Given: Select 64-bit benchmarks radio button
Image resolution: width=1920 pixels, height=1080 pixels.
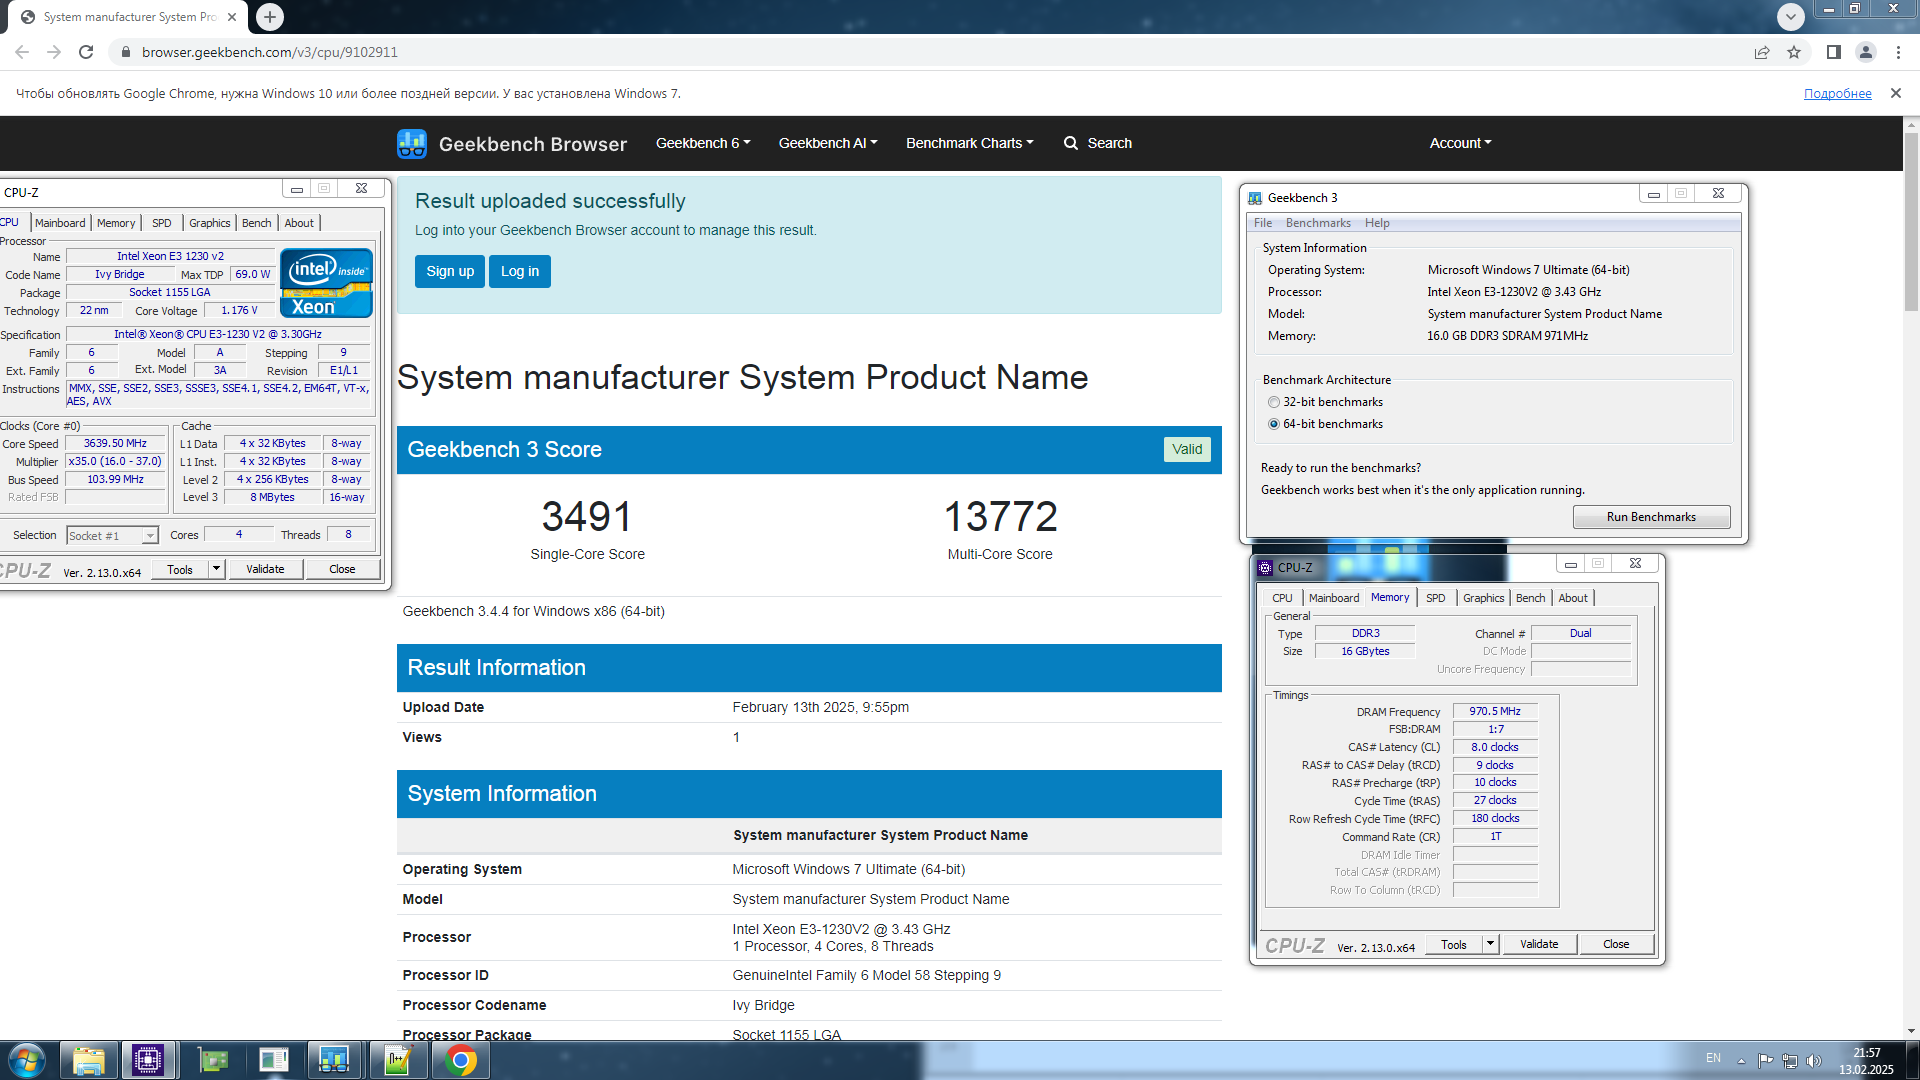Looking at the screenshot, I should (x=1274, y=424).
